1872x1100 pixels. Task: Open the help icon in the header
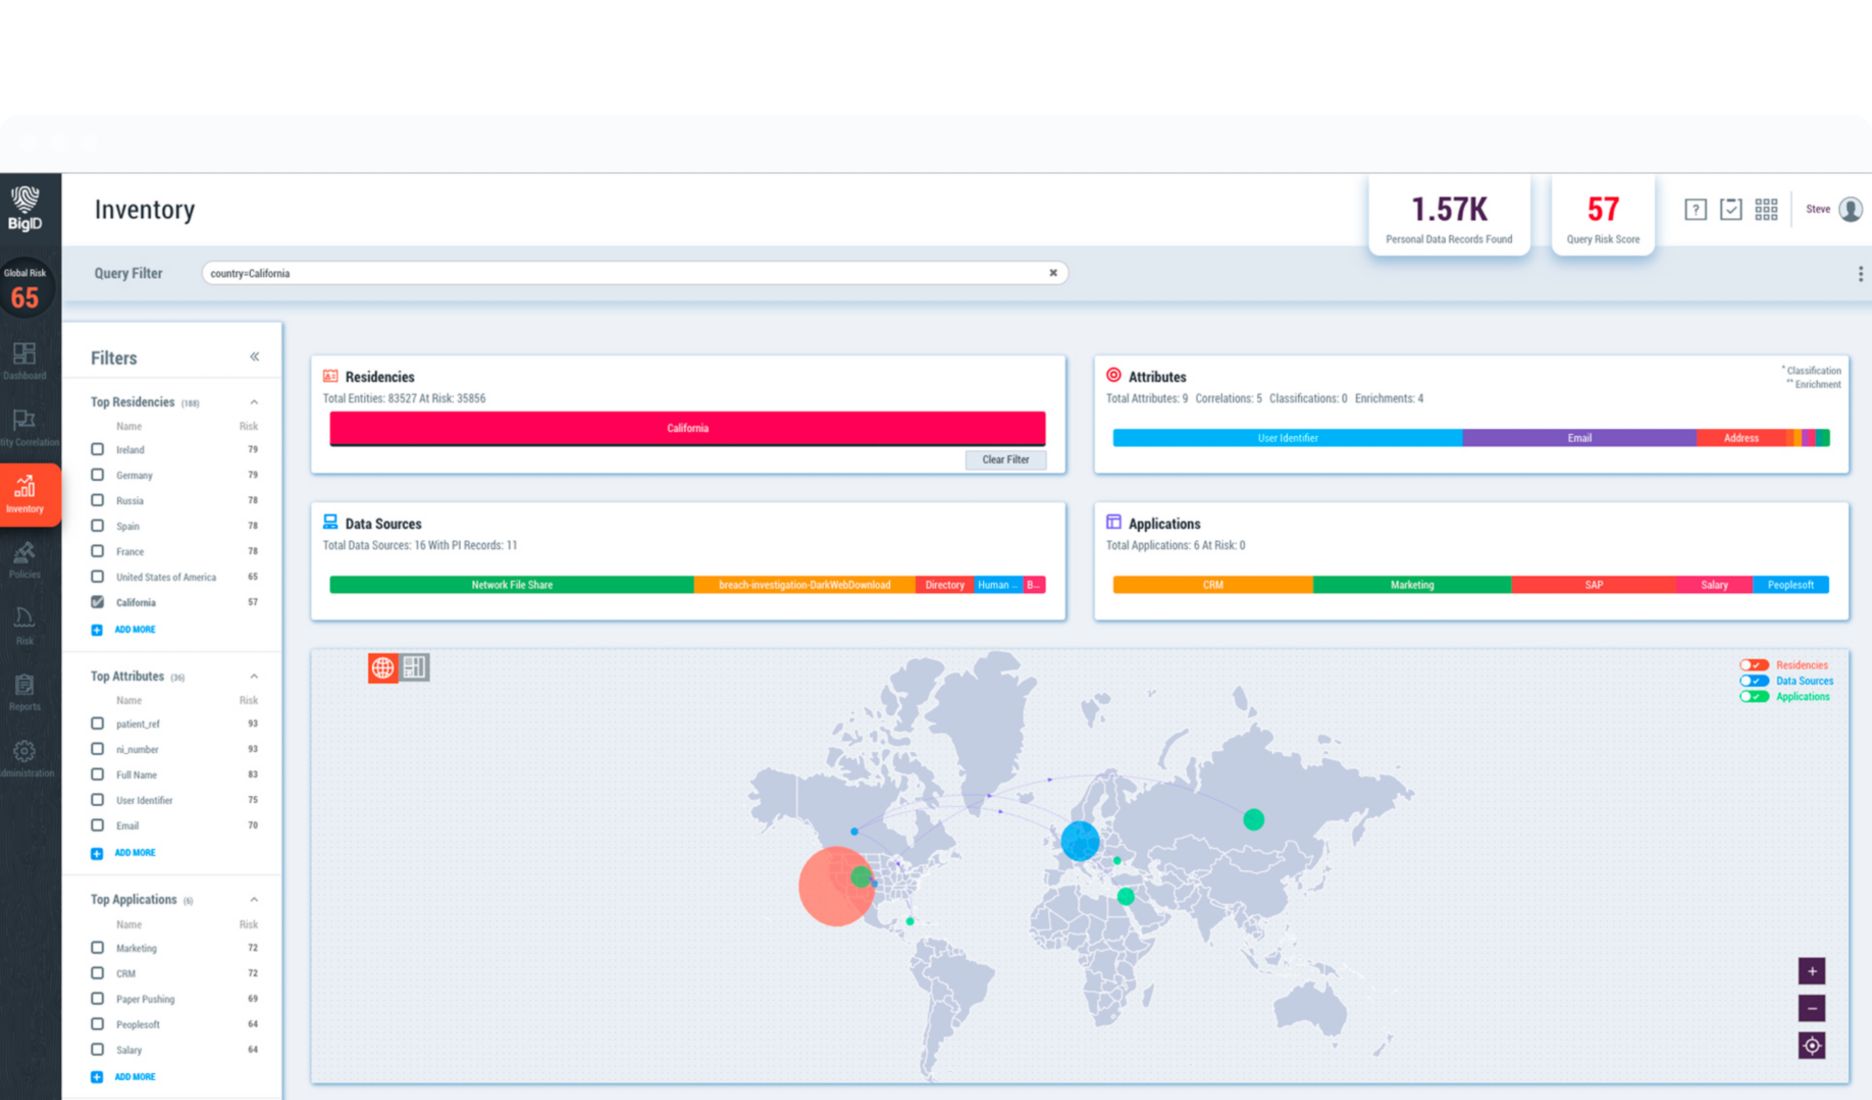[1696, 209]
